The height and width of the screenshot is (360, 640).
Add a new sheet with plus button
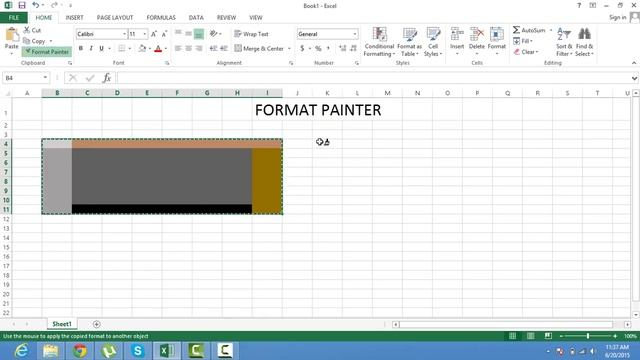(97, 324)
